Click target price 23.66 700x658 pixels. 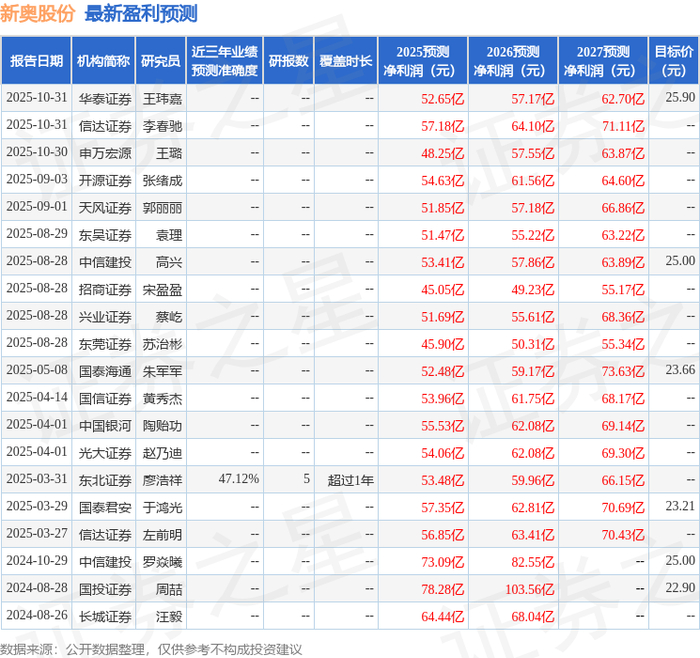point(680,370)
